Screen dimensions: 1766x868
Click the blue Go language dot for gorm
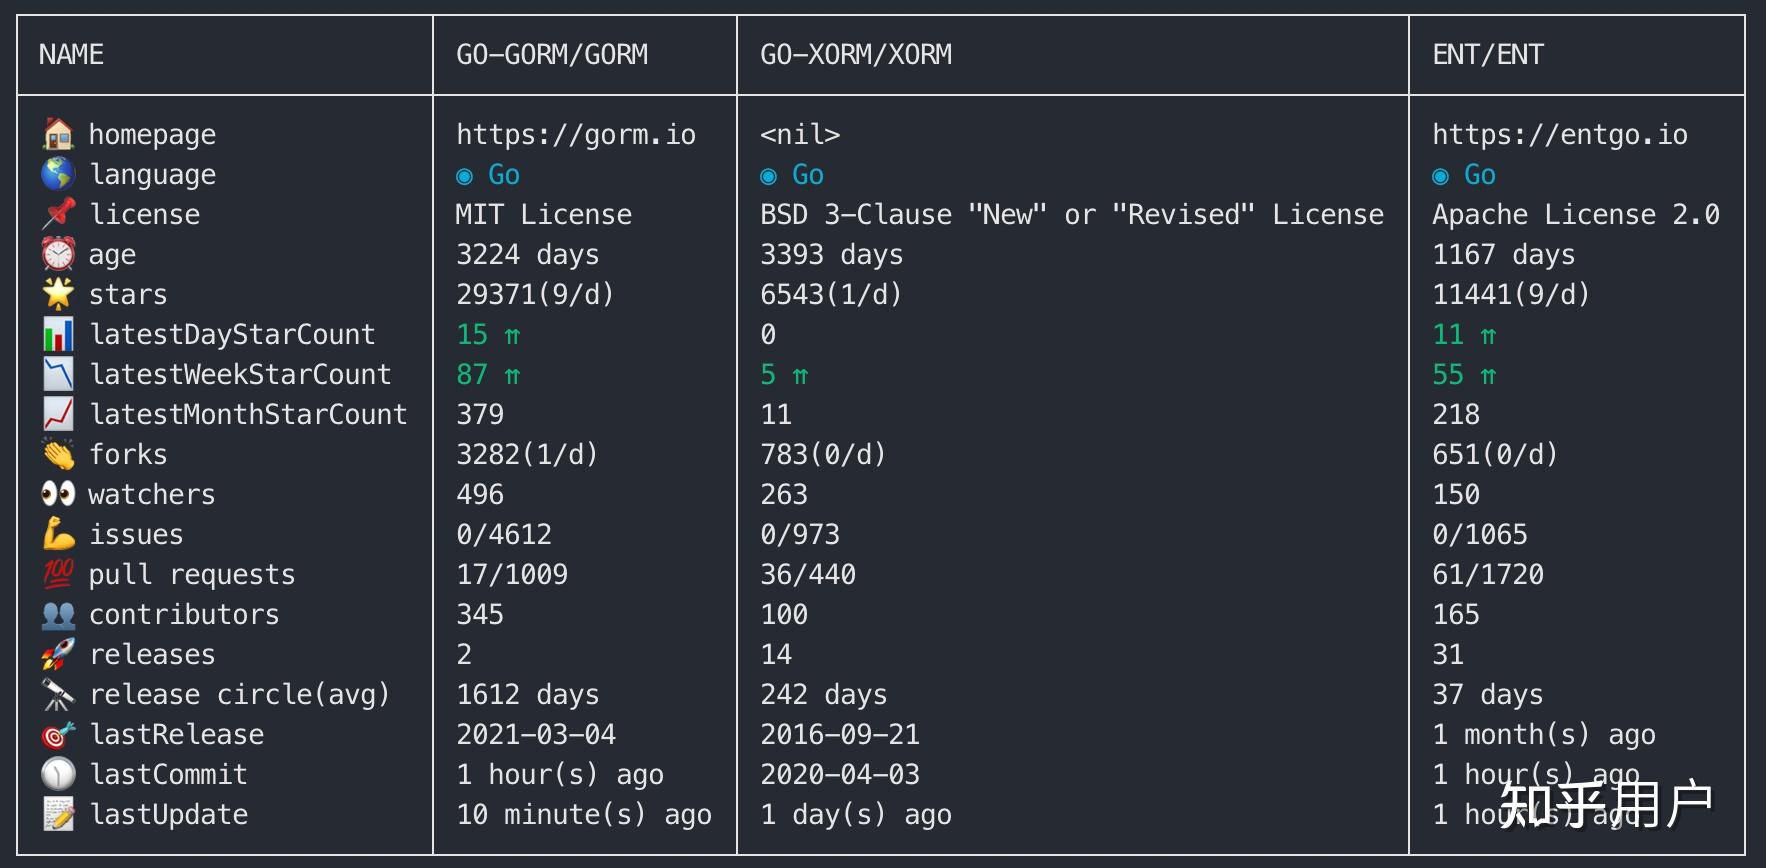pos(464,176)
